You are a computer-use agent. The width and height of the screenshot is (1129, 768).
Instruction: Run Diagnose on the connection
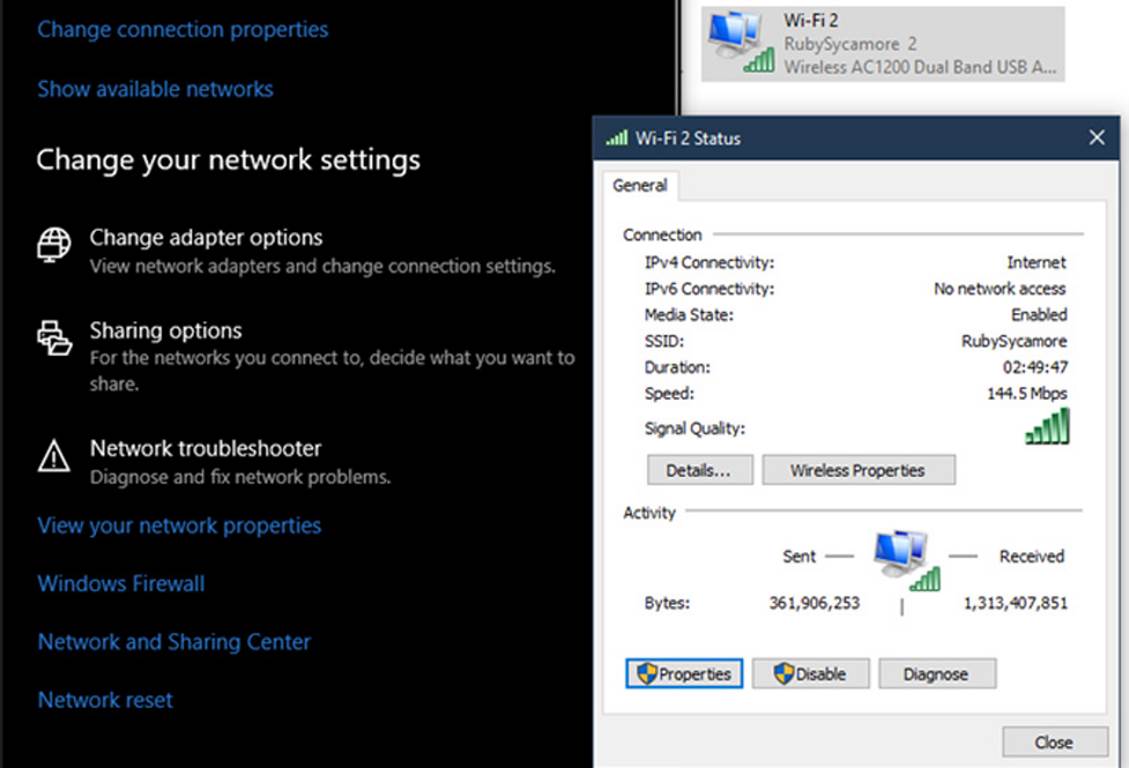(936, 674)
